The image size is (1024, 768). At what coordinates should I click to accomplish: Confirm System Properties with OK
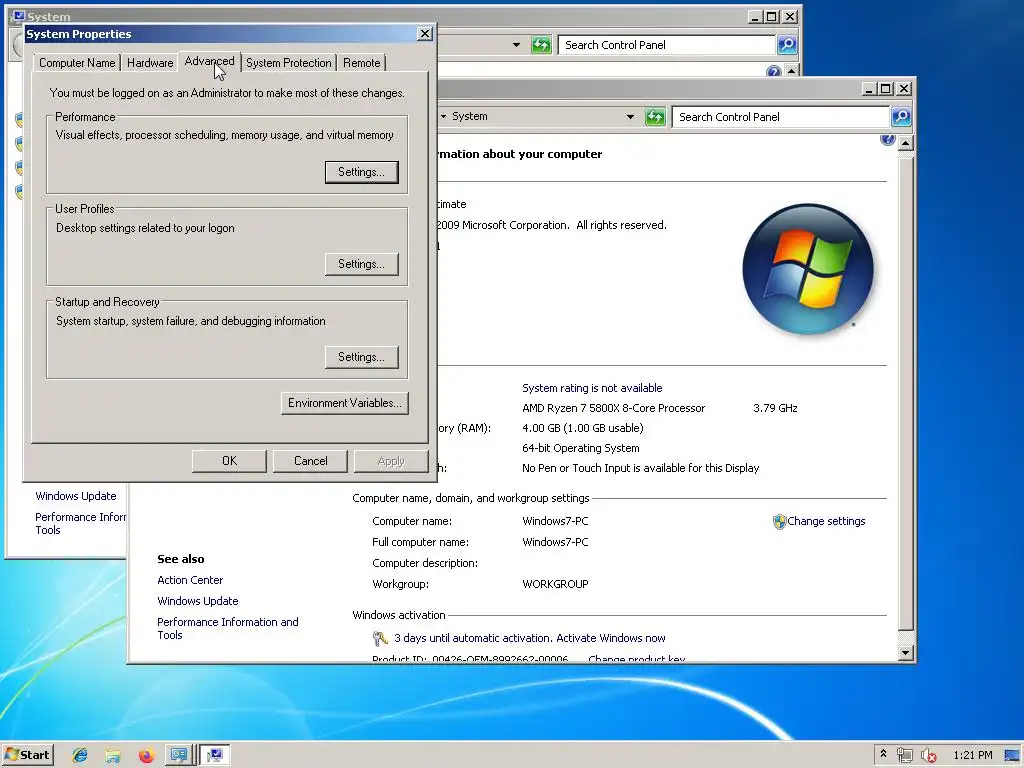[x=229, y=460]
